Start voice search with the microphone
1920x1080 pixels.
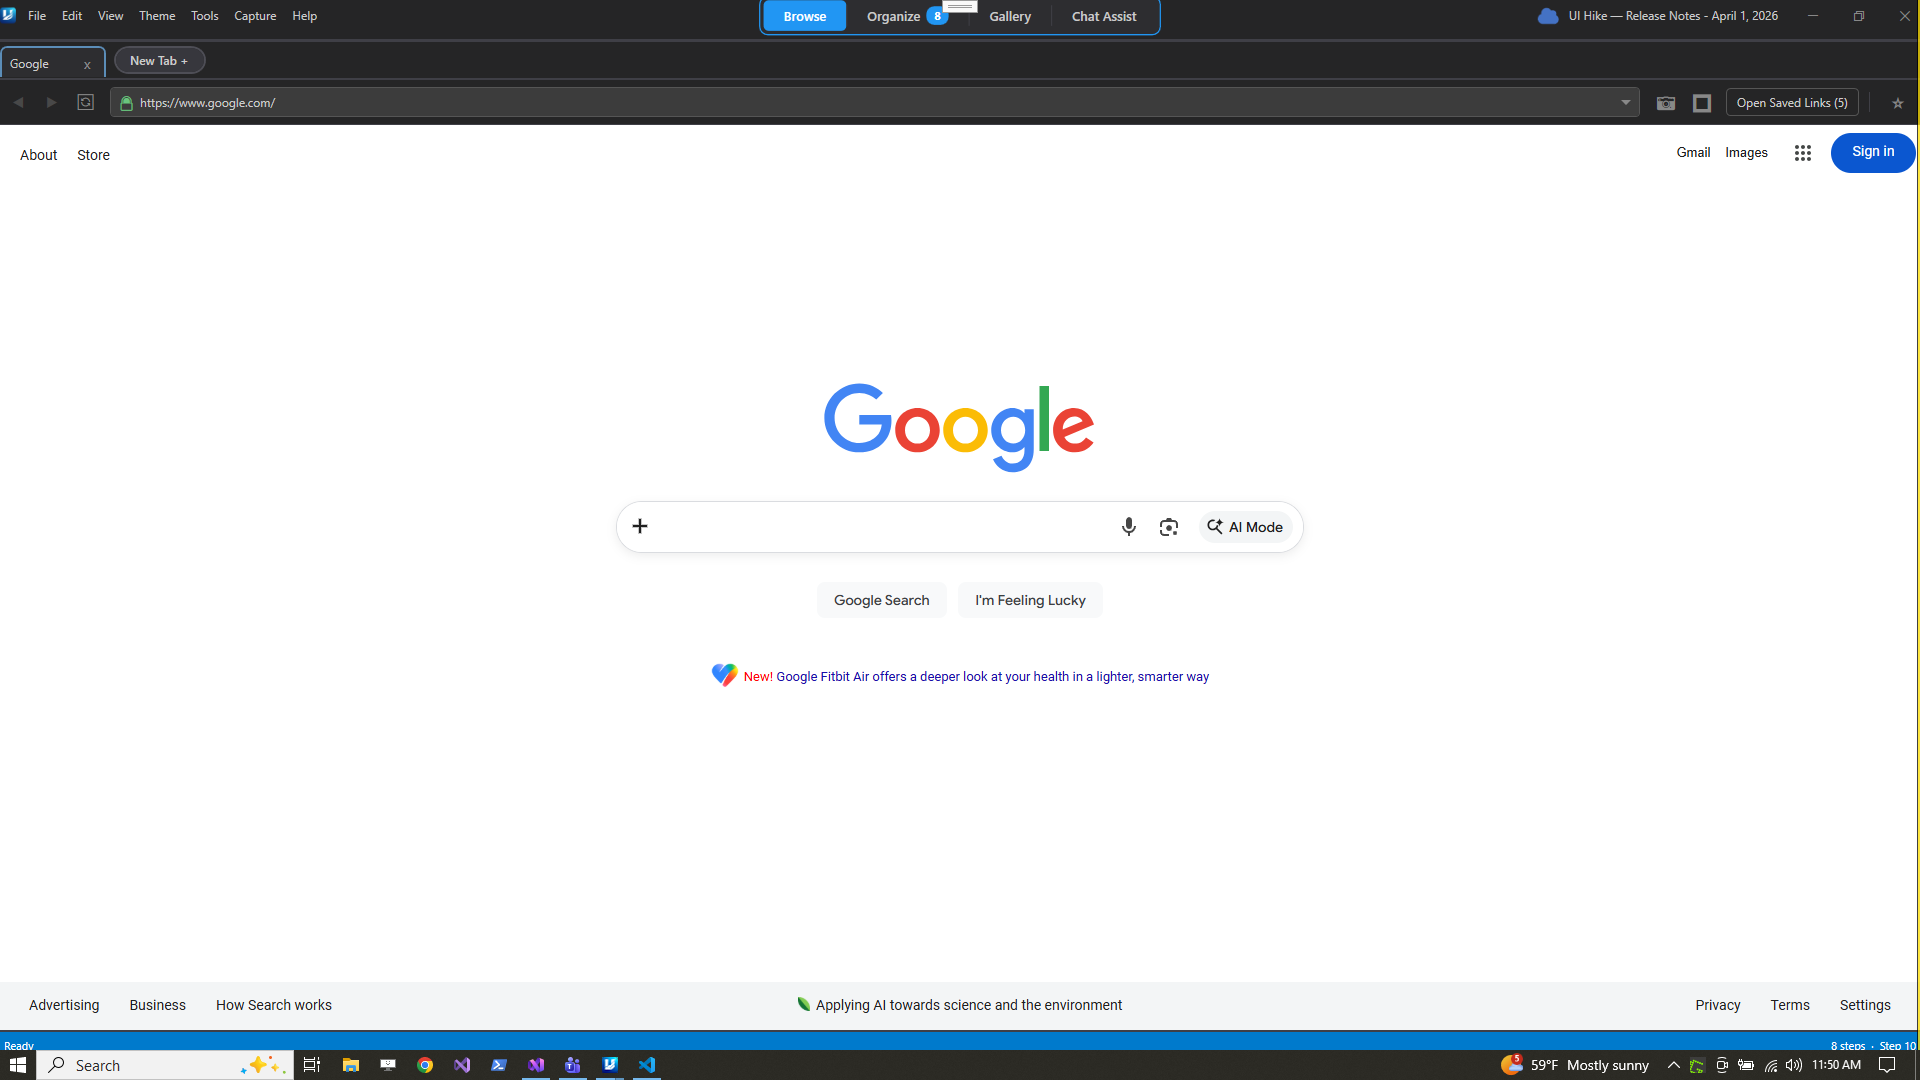1128,527
